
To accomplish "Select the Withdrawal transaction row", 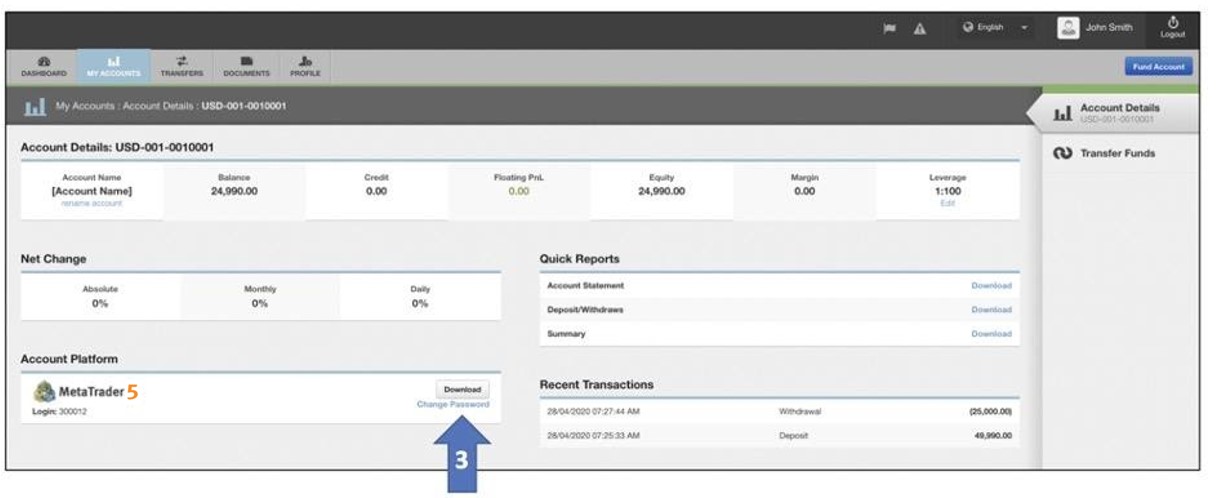I will [779, 411].
